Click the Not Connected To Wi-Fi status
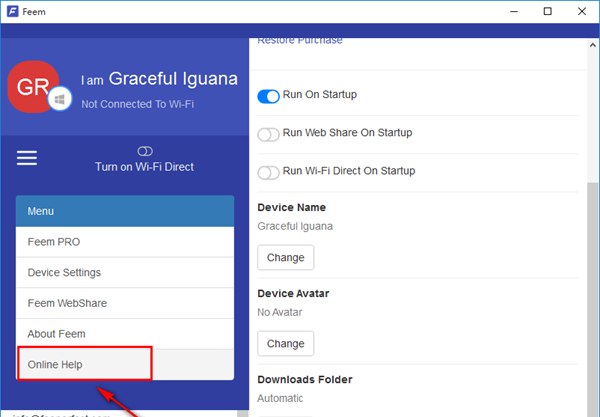 click(x=138, y=104)
